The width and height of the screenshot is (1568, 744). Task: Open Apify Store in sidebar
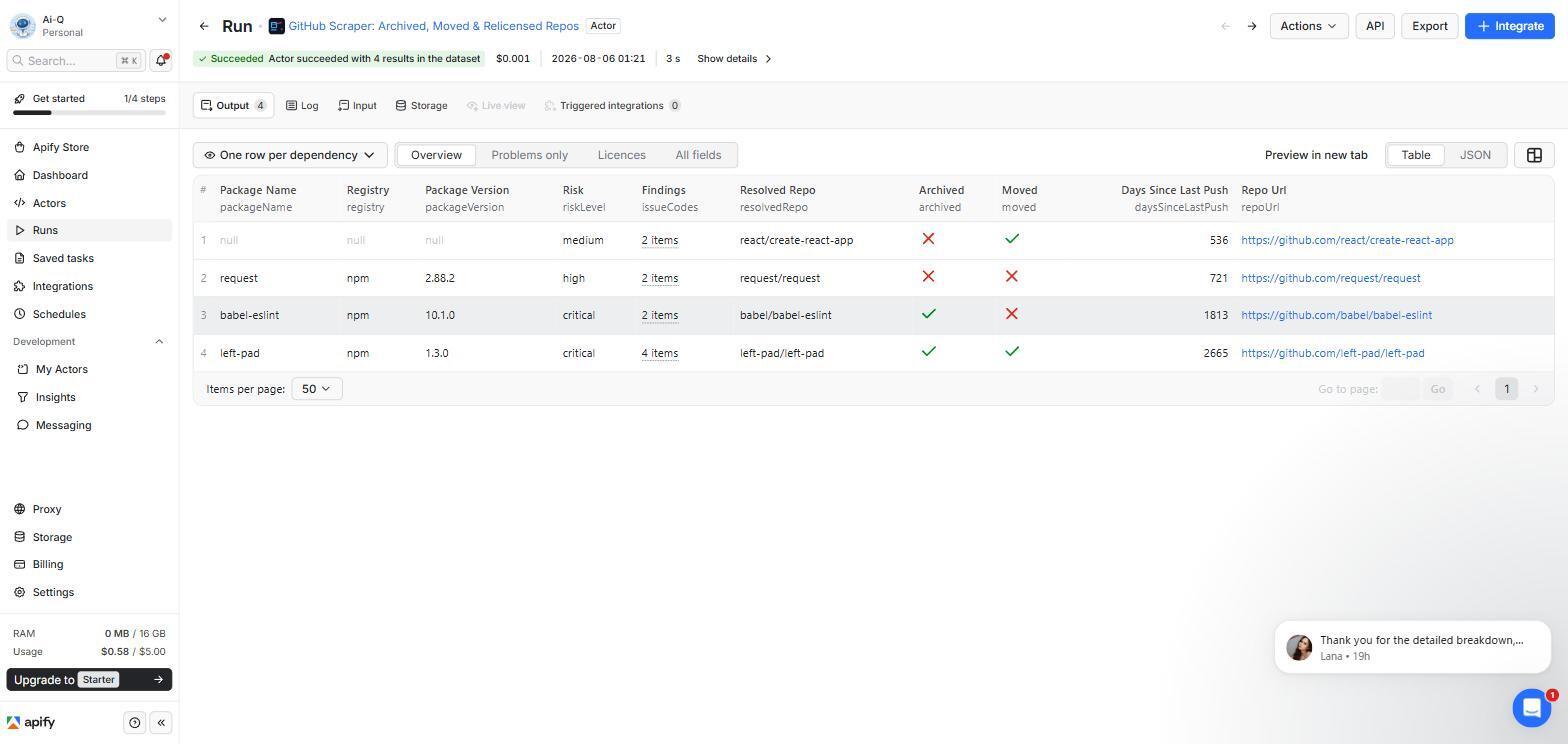pos(89,147)
